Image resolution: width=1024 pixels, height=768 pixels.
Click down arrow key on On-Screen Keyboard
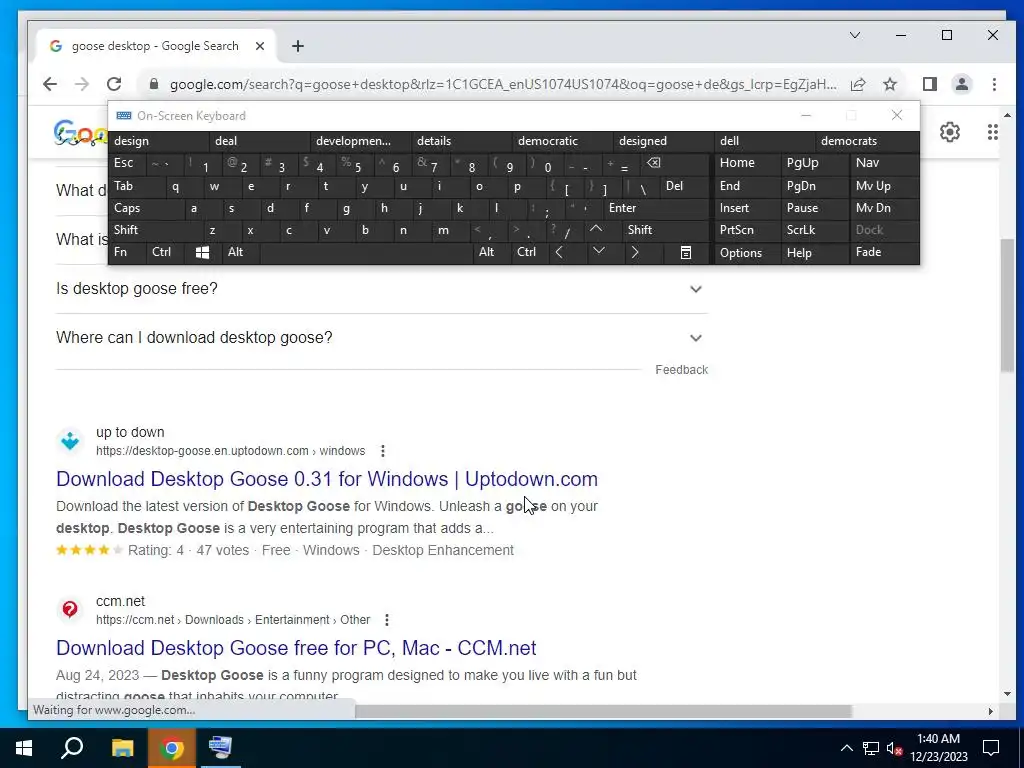[x=598, y=252]
